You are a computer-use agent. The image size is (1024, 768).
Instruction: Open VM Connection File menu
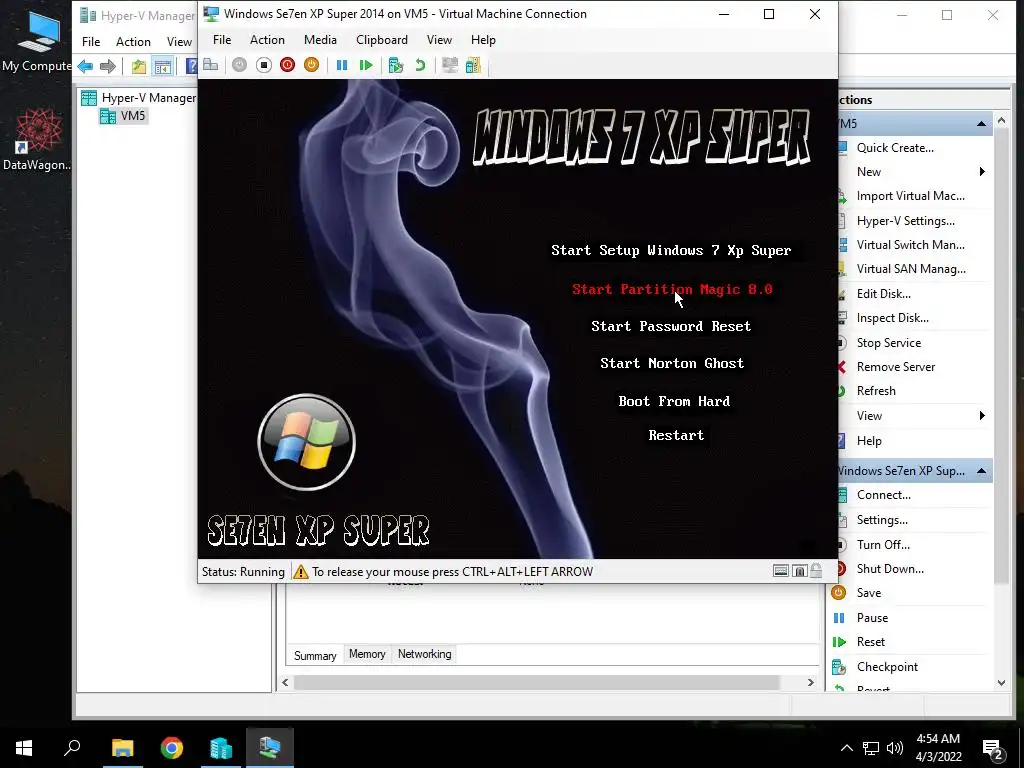click(x=222, y=40)
